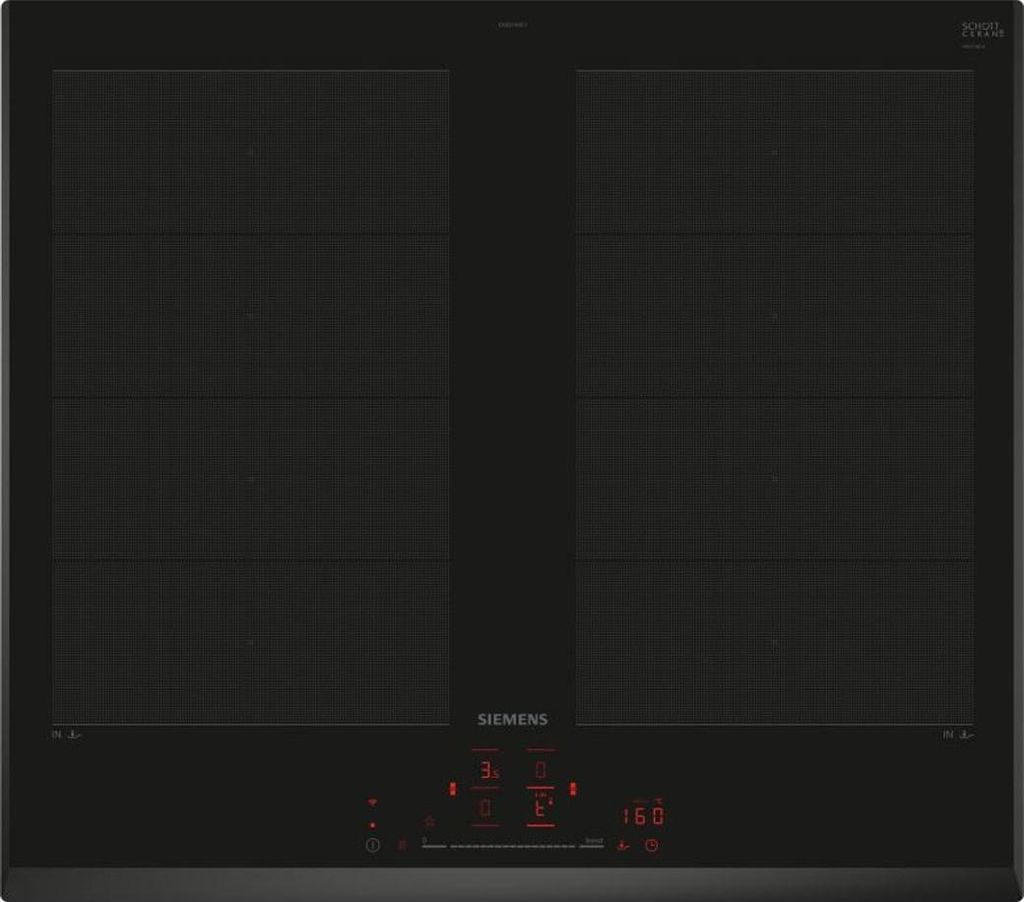Tap the frying sensor pan icon near timer
Viewport: 1024px width, 902px height.
tap(623, 845)
